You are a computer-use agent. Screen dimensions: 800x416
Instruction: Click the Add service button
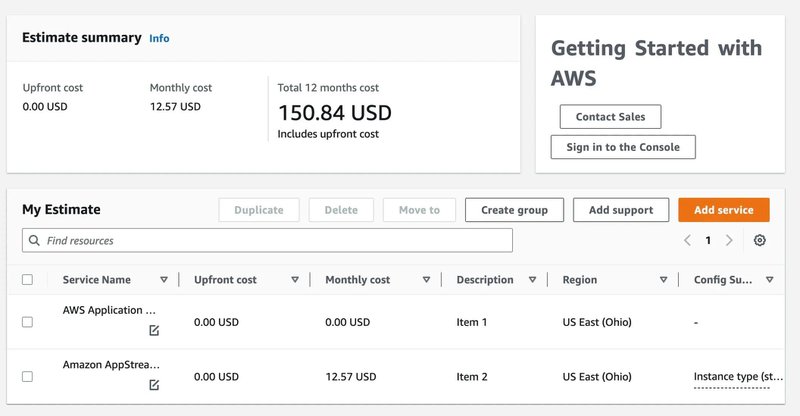coord(723,210)
